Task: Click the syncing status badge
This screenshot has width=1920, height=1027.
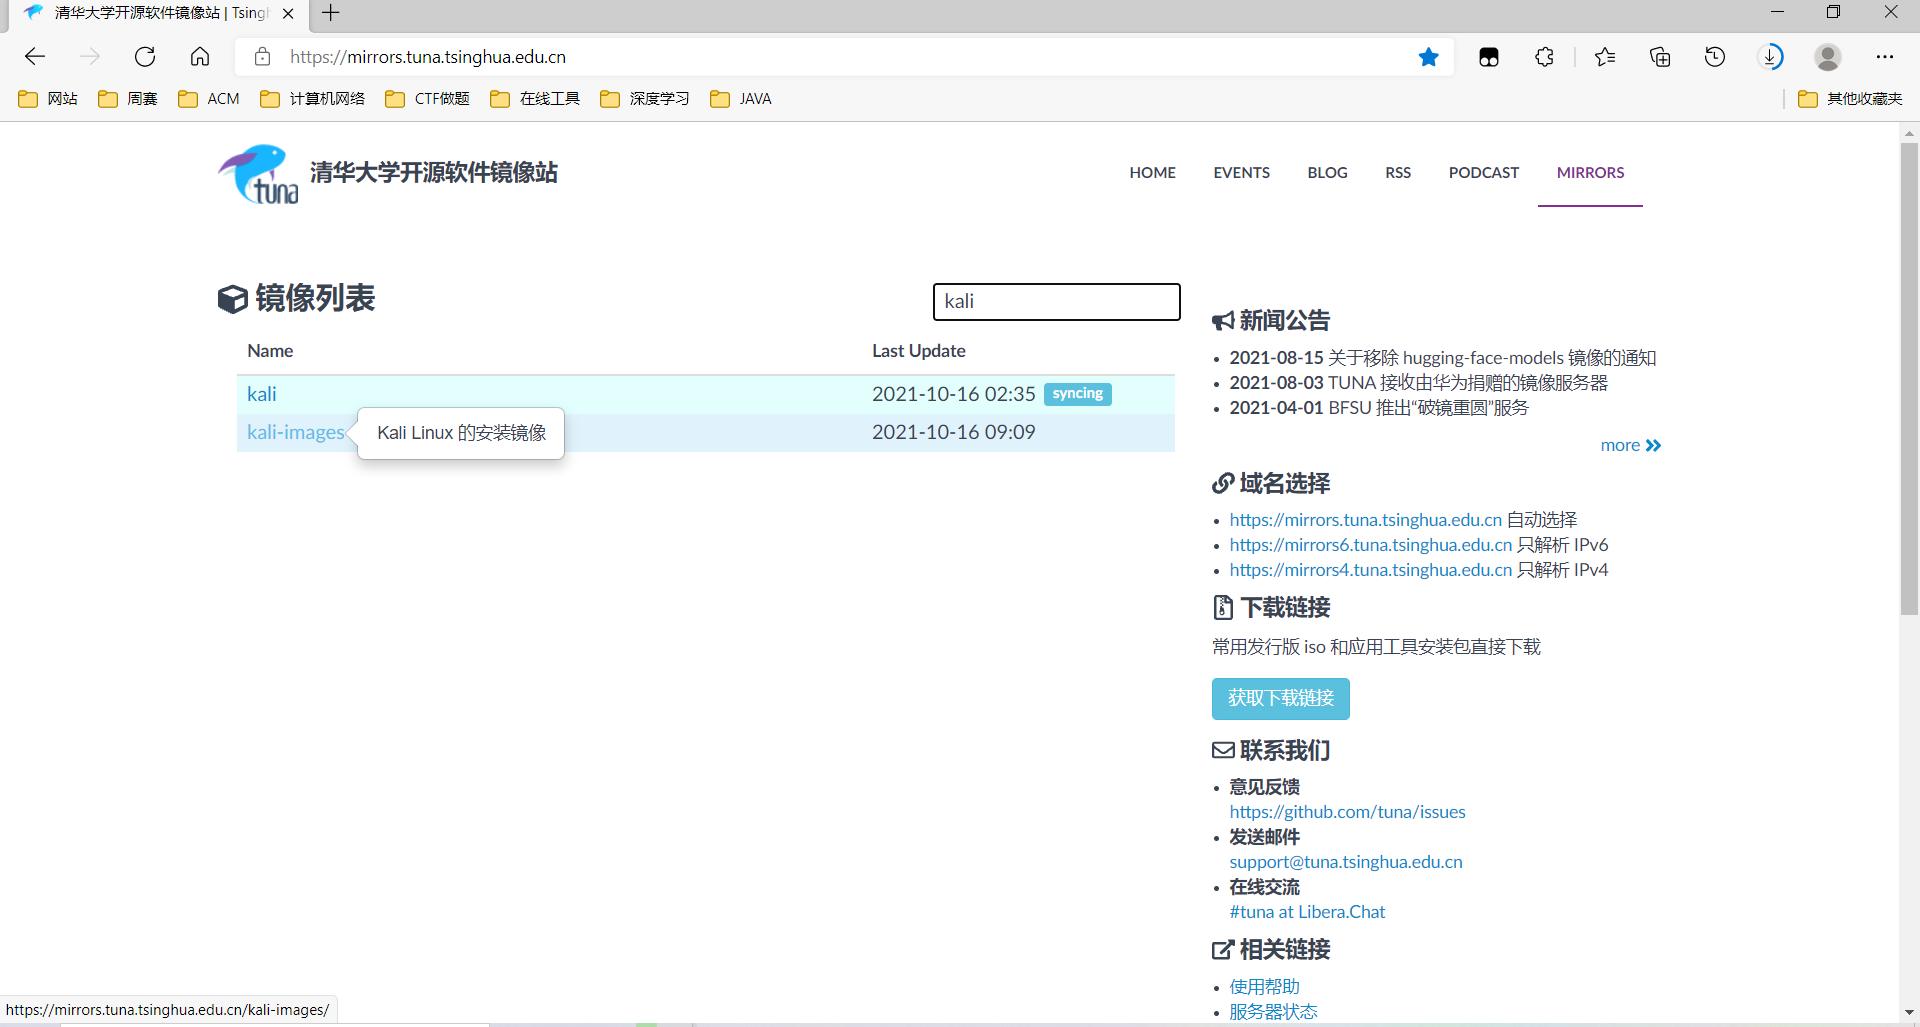Action: pyautogui.click(x=1077, y=394)
